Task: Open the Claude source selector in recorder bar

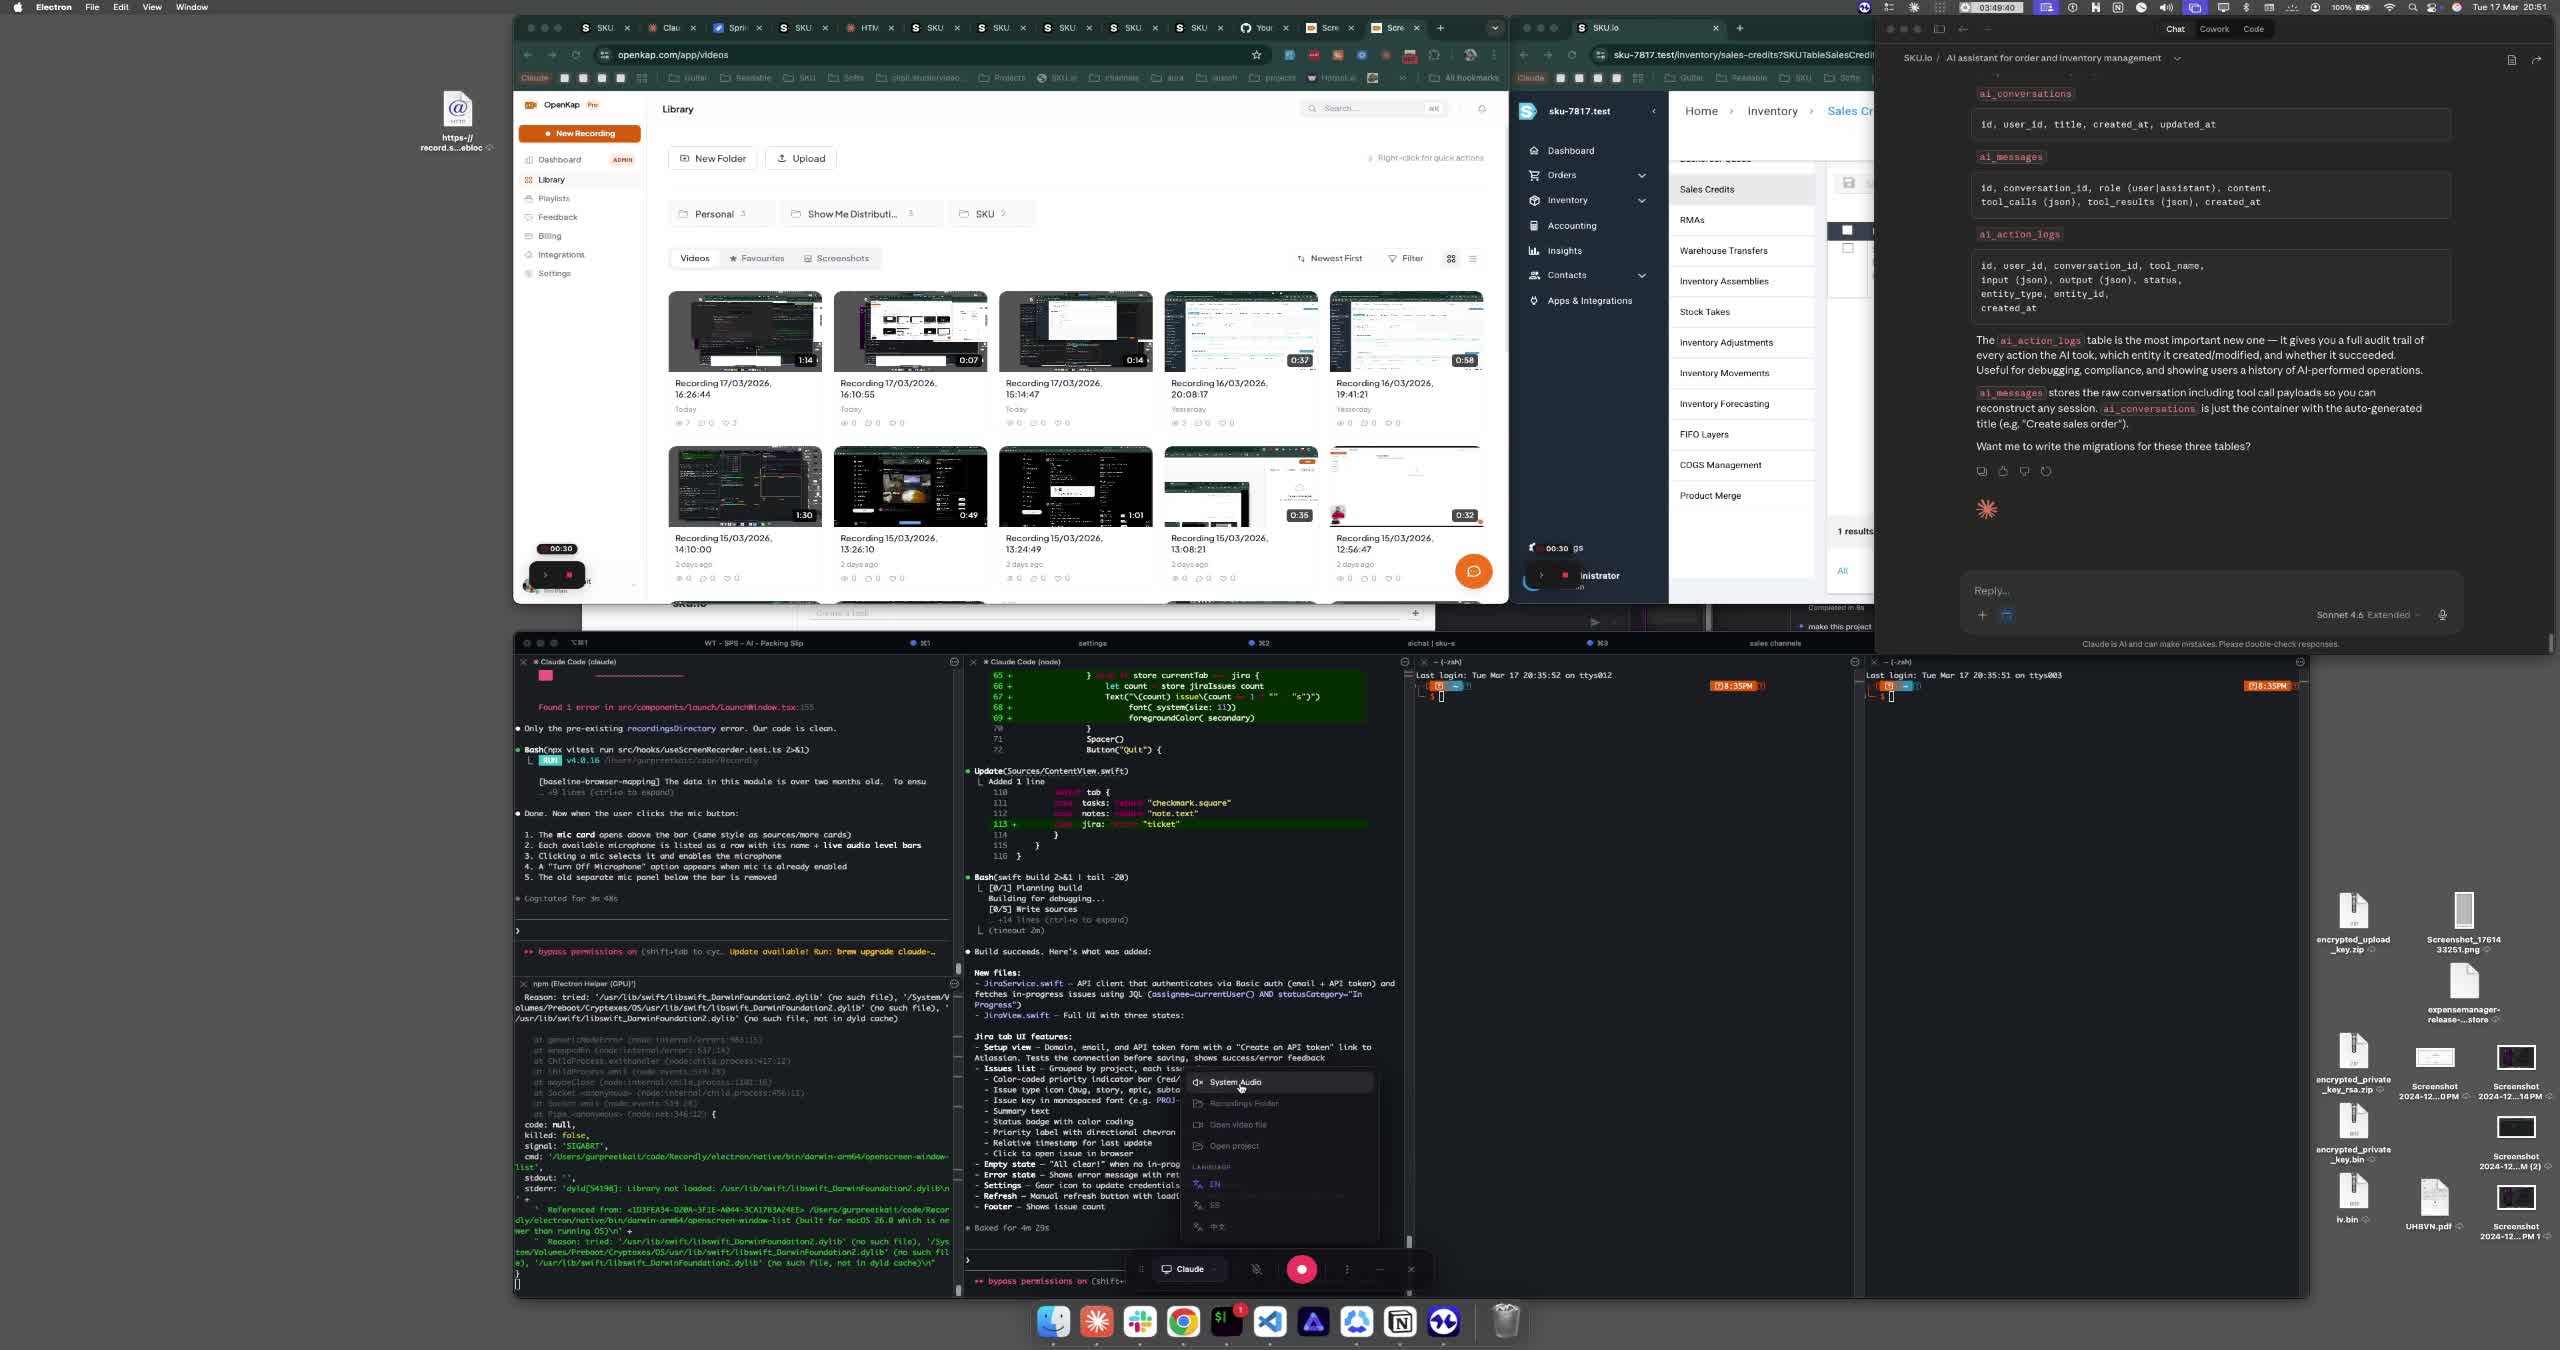Action: [x=1188, y=1269]
